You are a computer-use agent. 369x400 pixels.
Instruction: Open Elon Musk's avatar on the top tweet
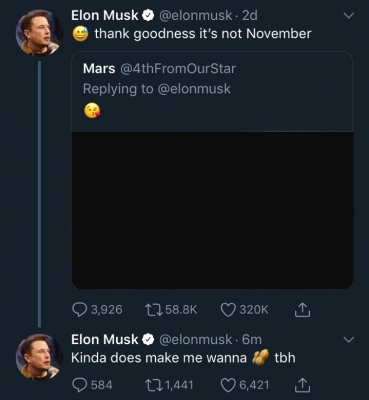[x=39, y=32]
